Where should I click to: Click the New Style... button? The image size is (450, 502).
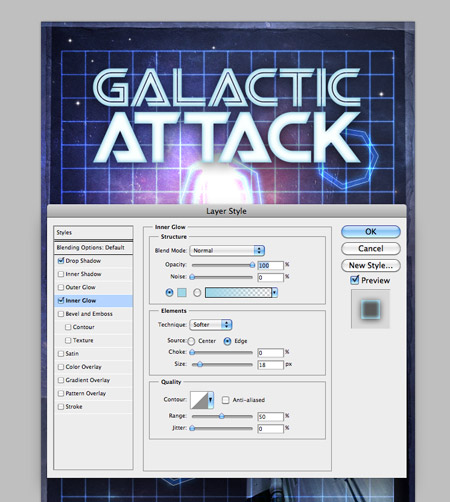pyautogui.click(x=371, y=265)
